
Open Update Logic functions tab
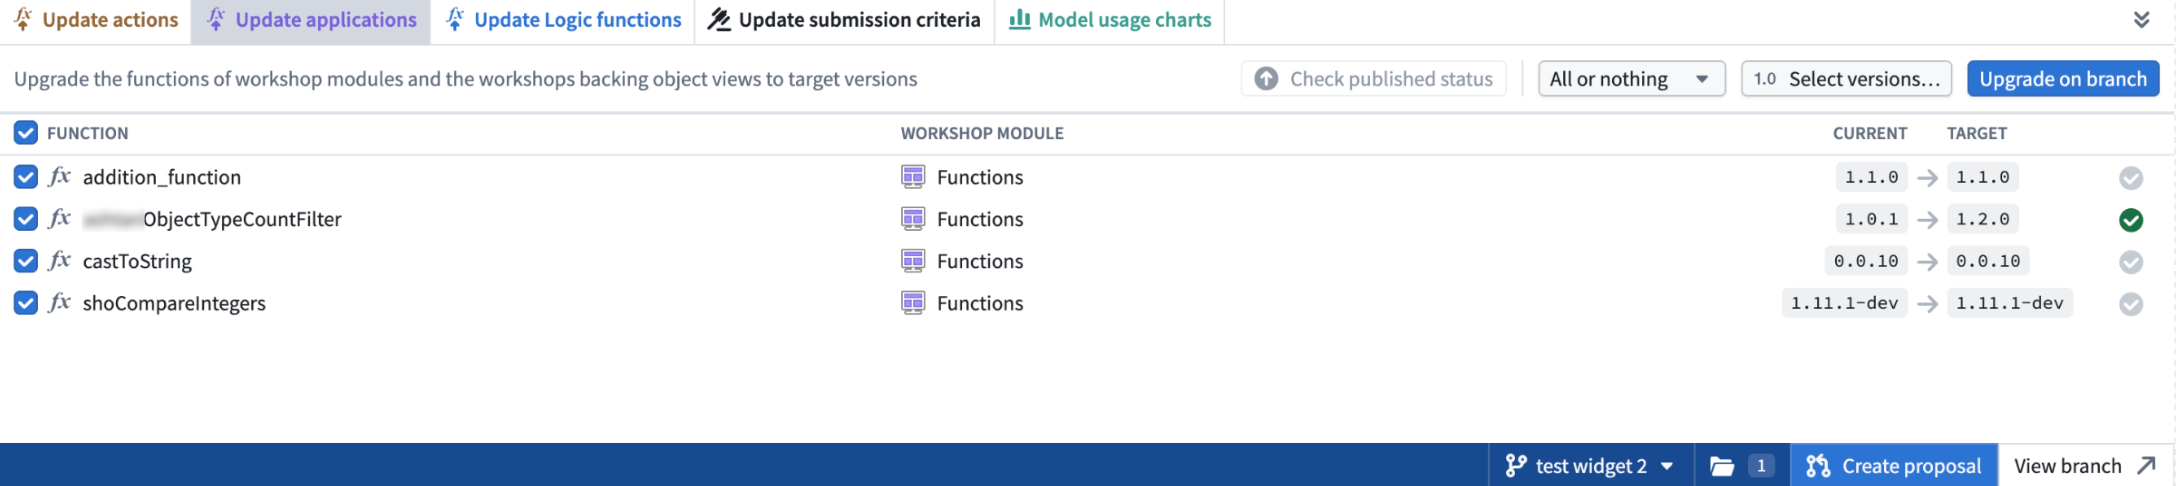(x=563, y=20)
